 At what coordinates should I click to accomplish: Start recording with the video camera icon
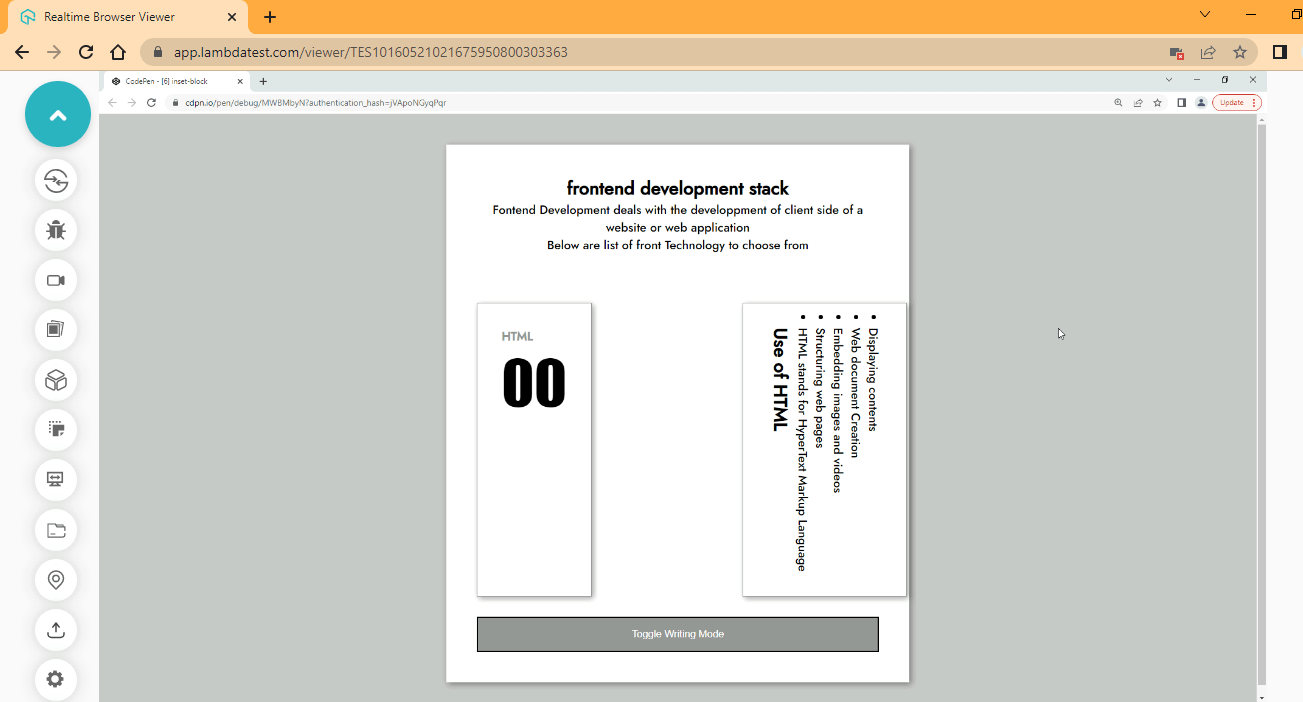pos(56,280)
